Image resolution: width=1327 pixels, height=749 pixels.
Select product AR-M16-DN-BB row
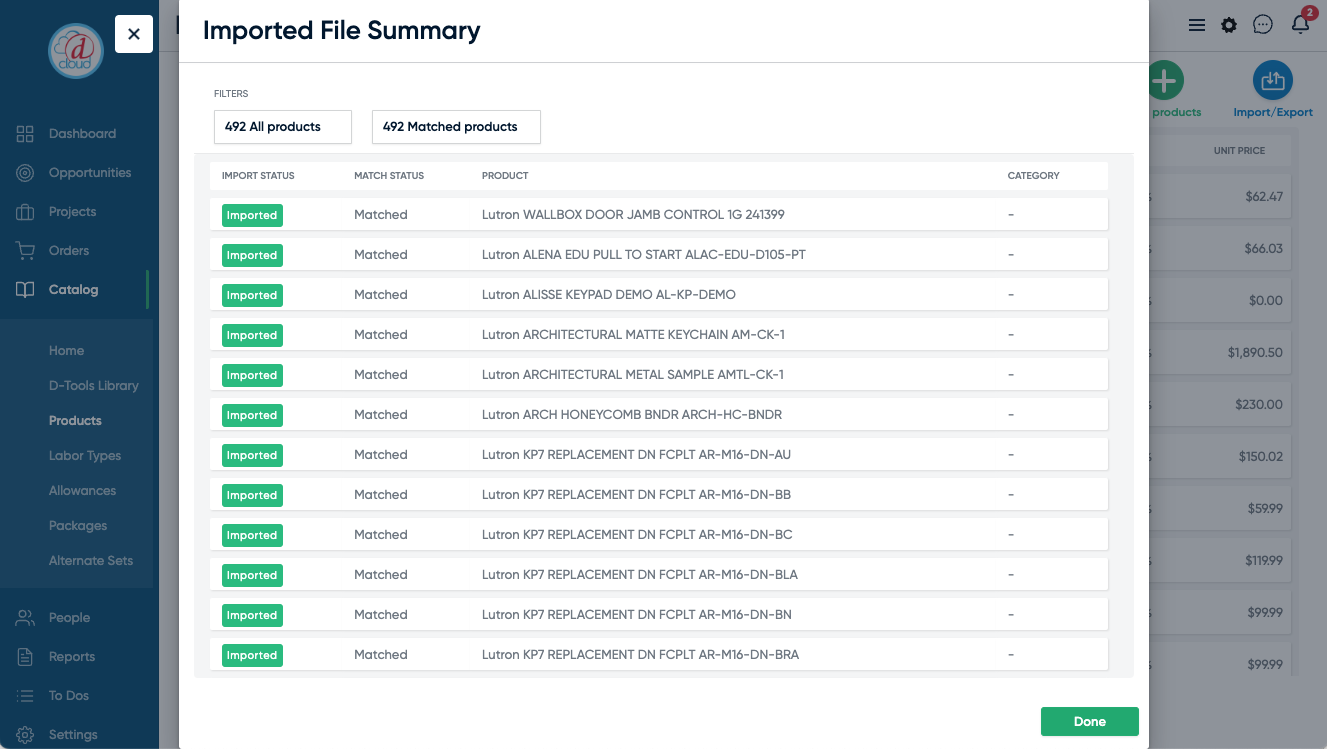[x=659, y=495]
